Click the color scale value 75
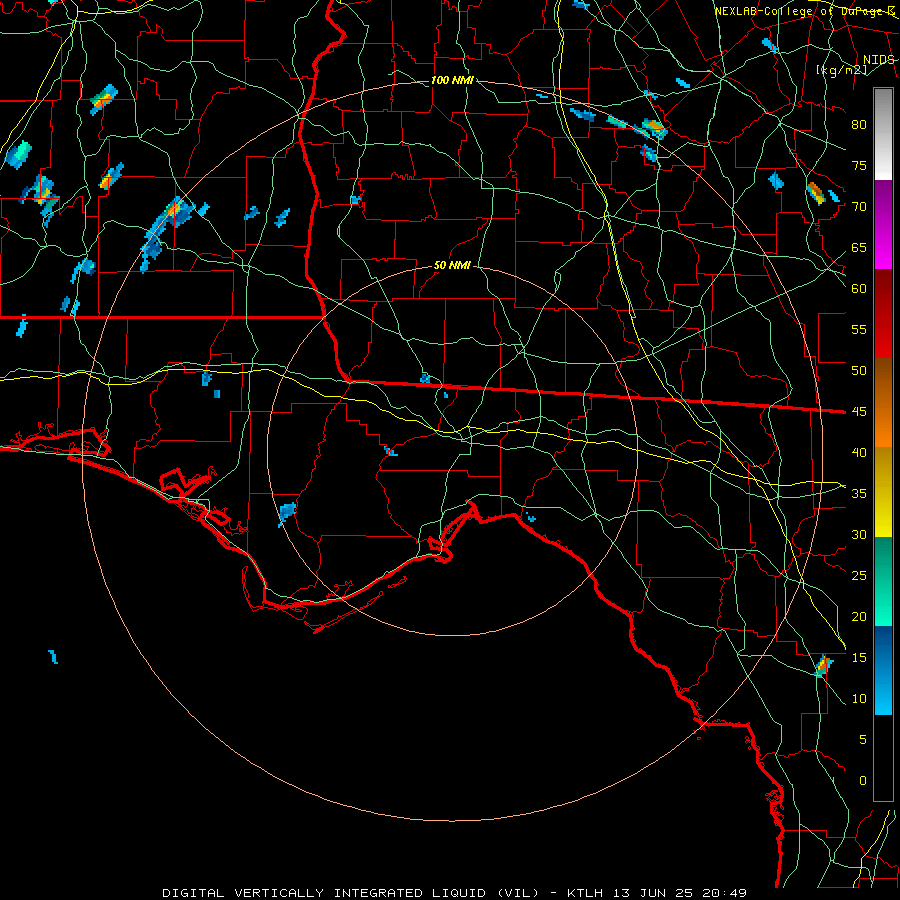 click(x=859, y=165)
